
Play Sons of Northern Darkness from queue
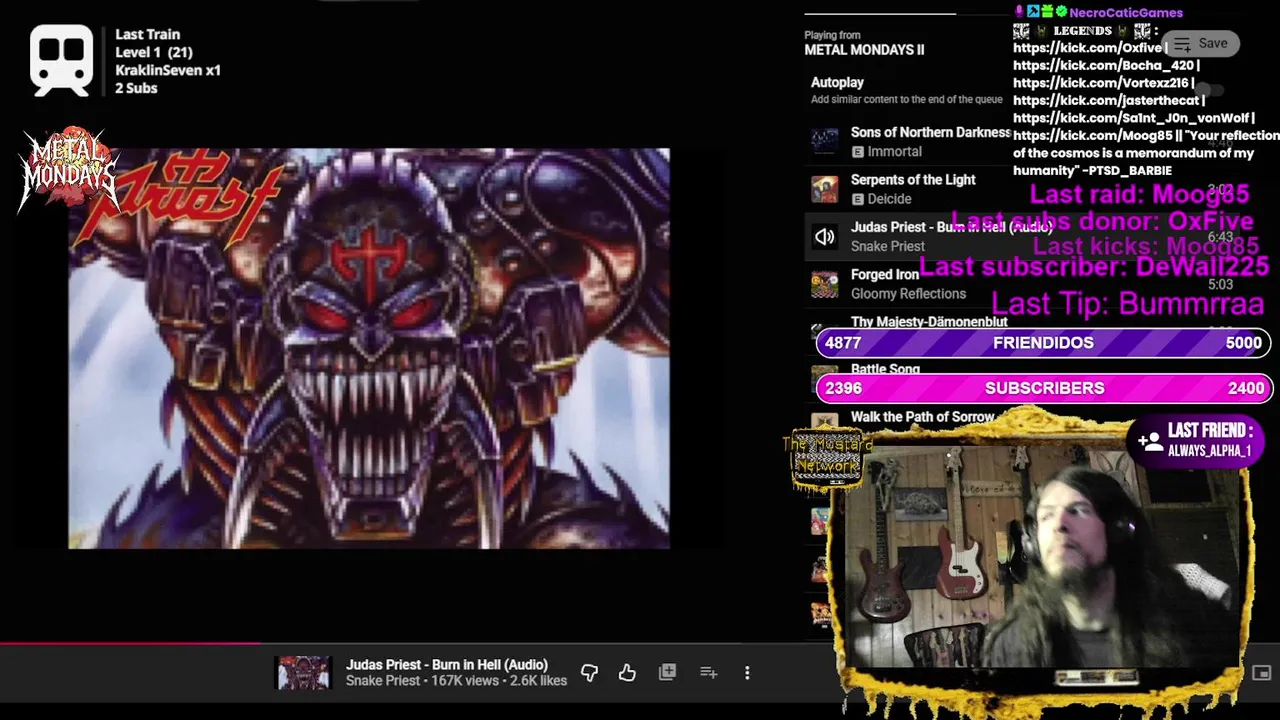click(x=930, y=132)
